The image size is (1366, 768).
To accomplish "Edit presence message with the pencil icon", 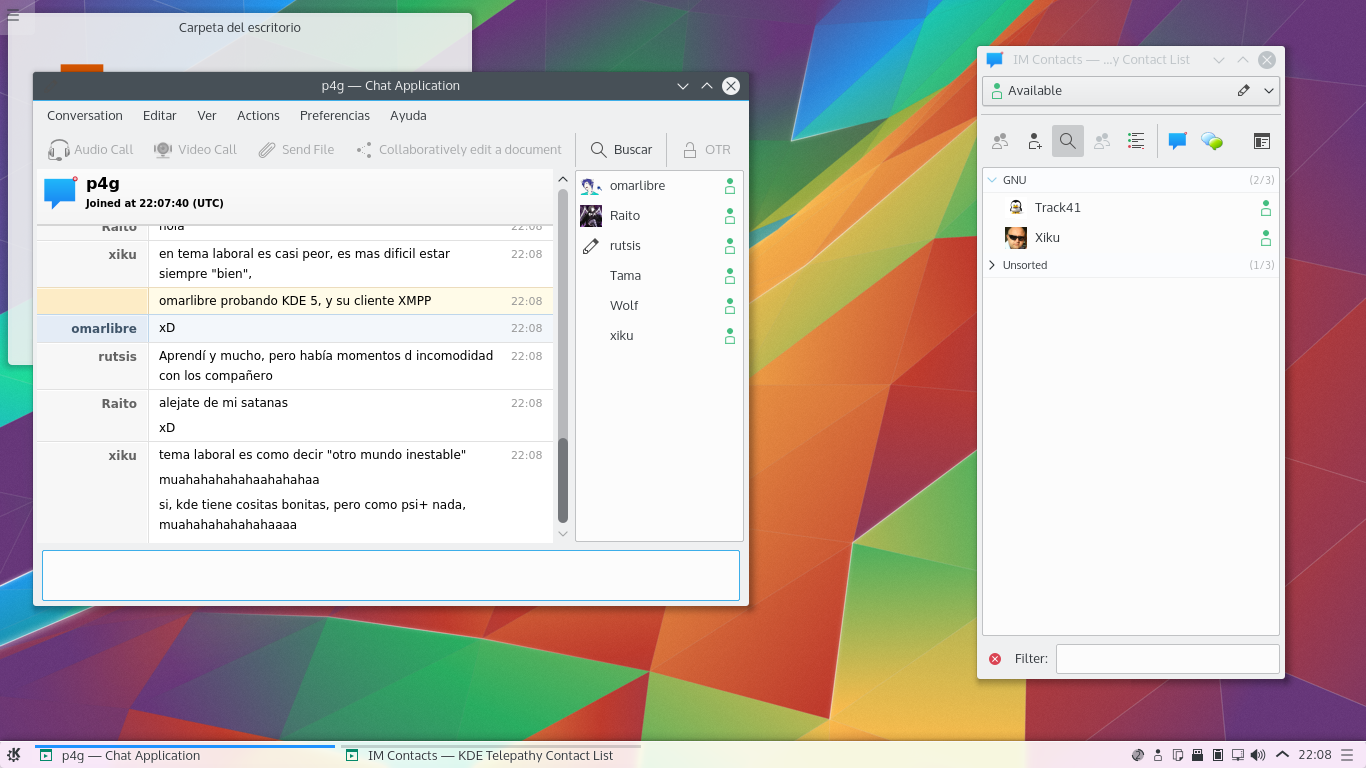I will (1243, 90).
